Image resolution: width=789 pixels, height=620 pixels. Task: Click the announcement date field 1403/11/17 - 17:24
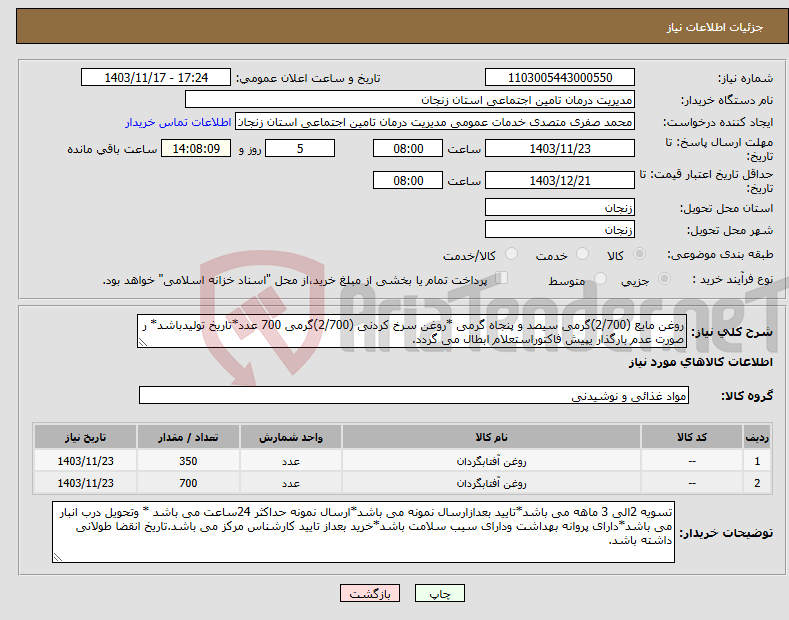point(156,78)
